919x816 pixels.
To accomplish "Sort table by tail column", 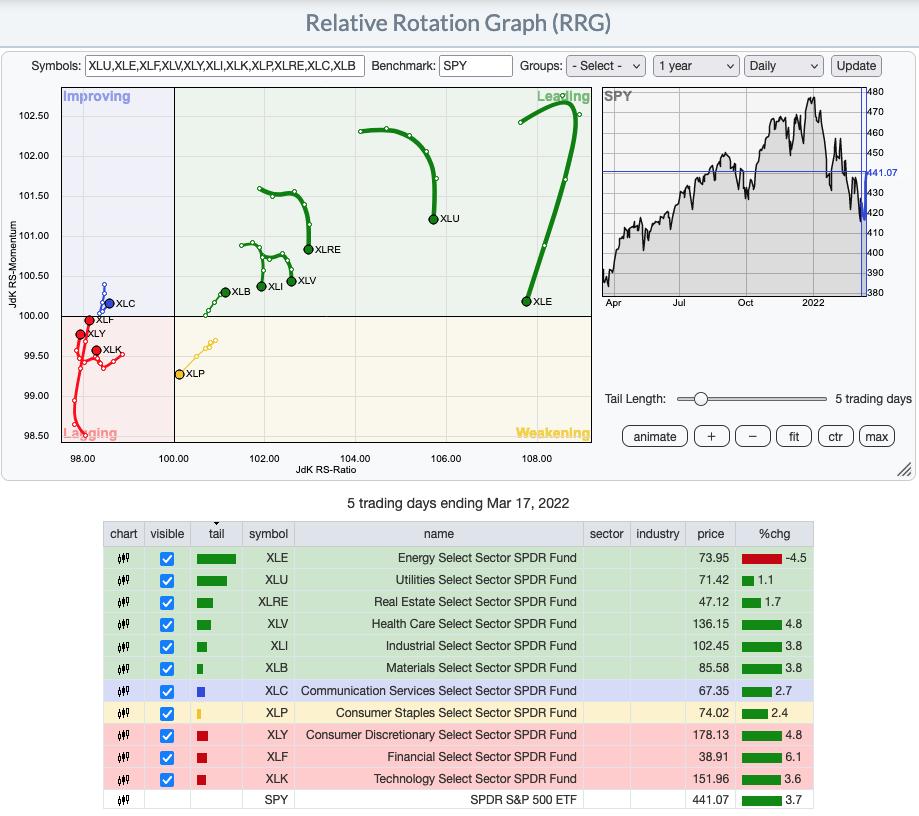I will tap(216, 534).
